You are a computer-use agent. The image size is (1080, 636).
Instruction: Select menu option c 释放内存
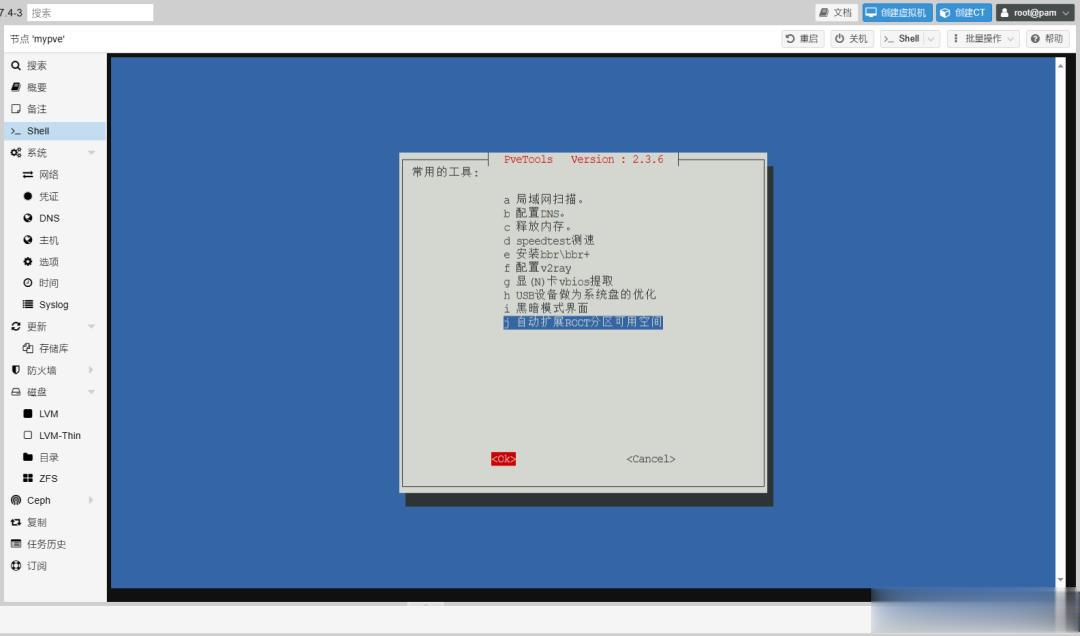pyautogui.click(x=537, y=226)
